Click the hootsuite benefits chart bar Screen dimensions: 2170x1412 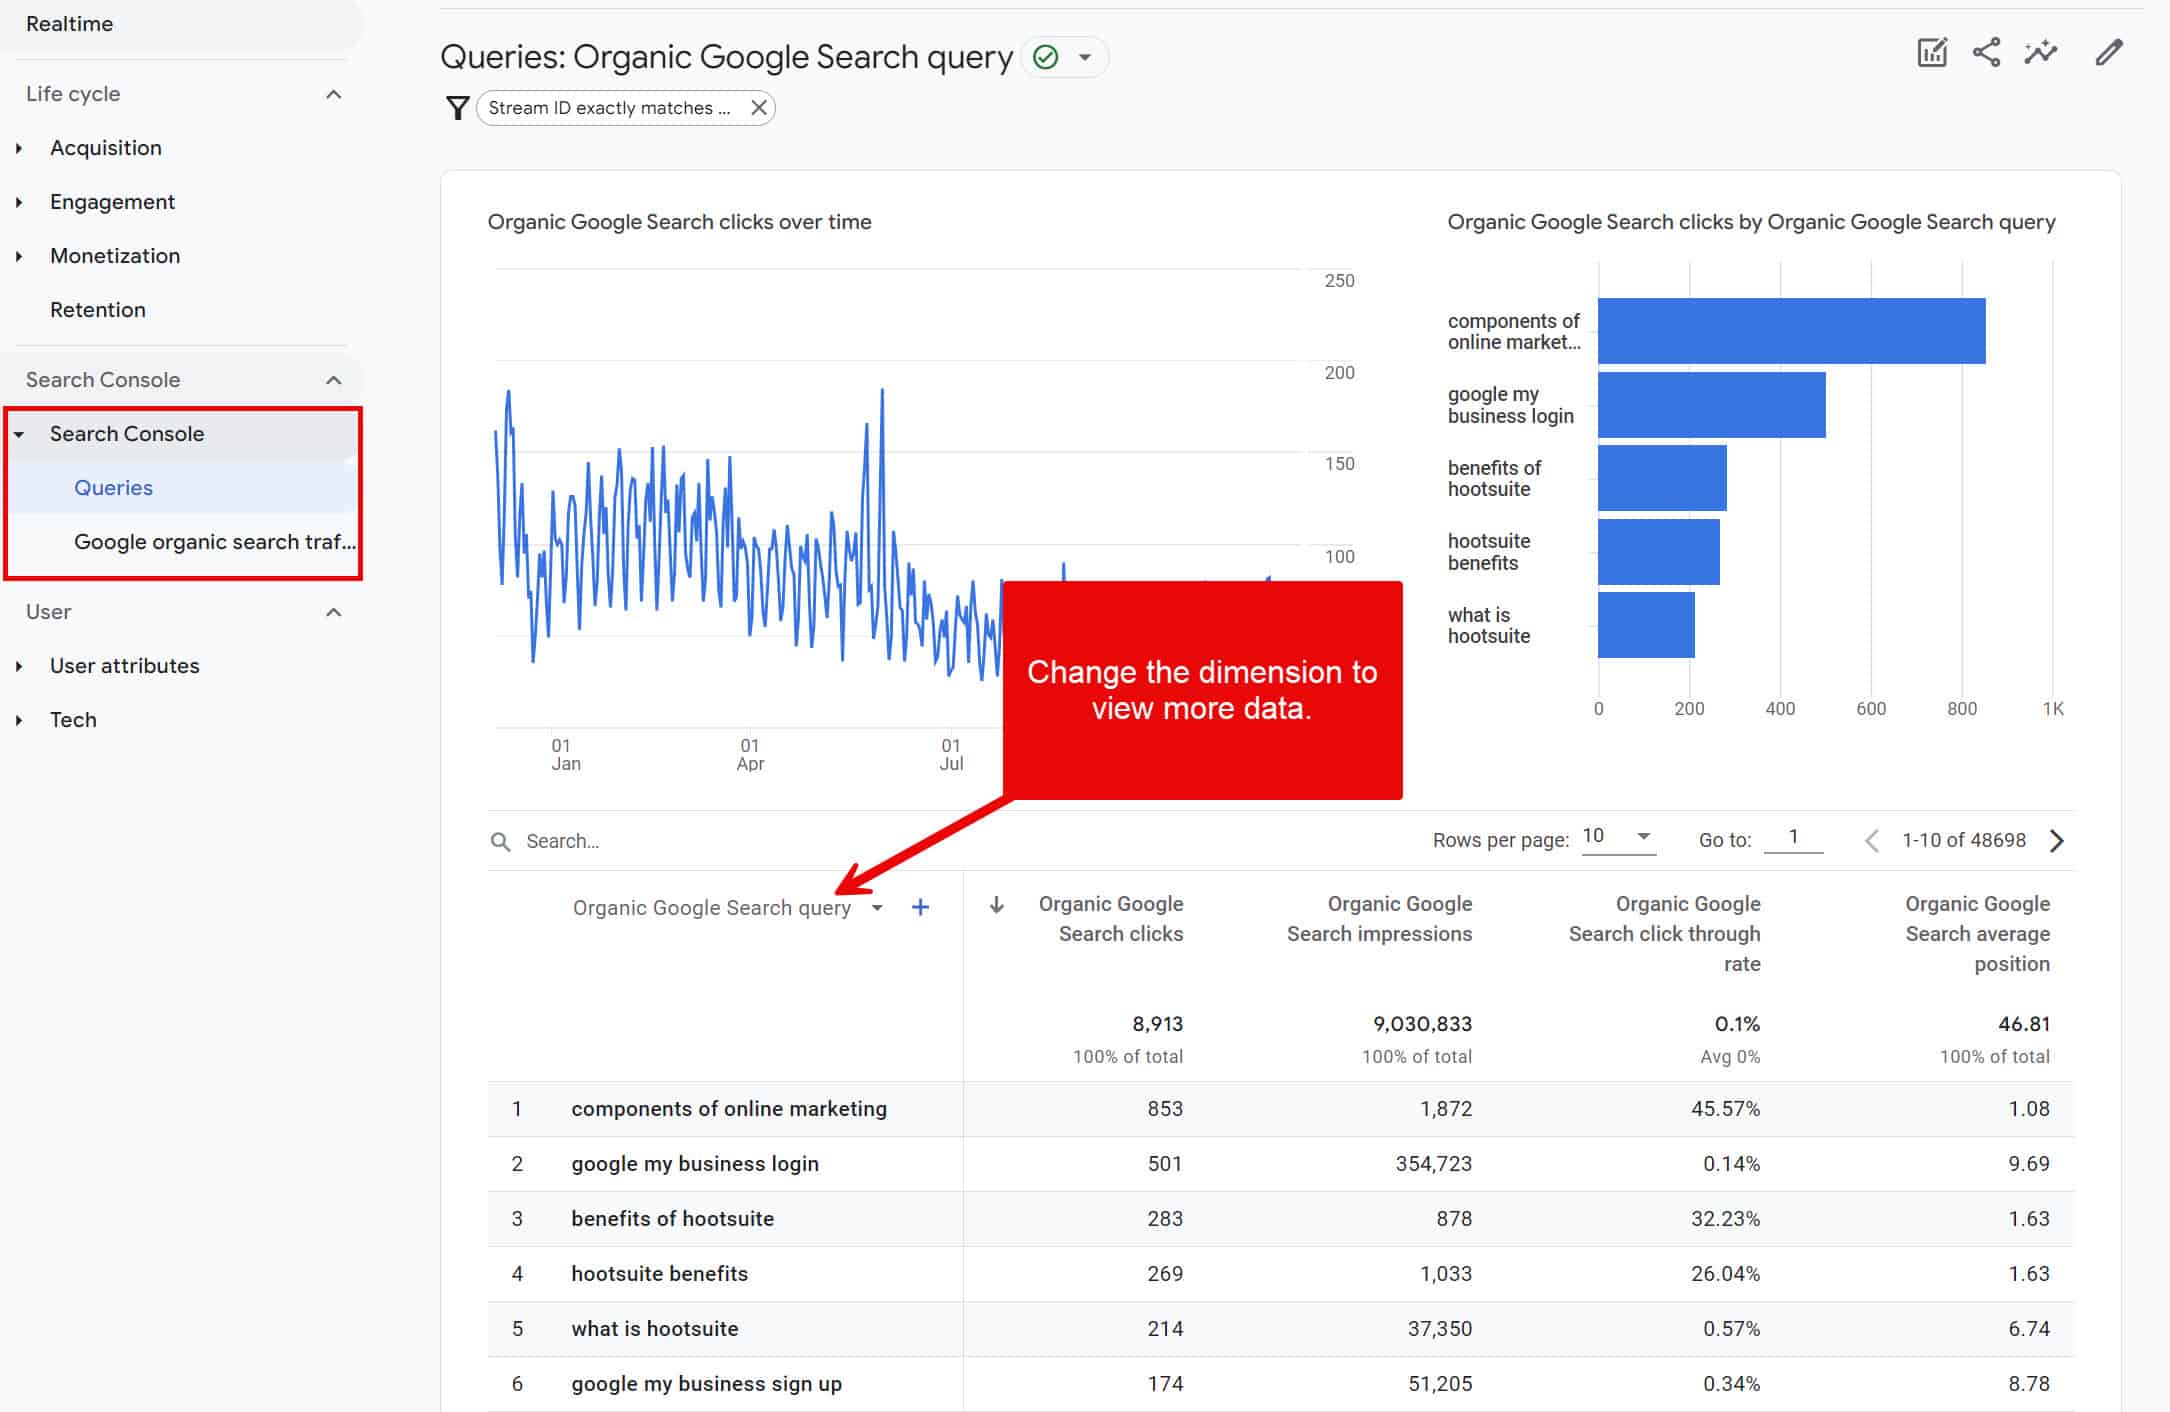pyautogui.click(x=1658, y=551)
